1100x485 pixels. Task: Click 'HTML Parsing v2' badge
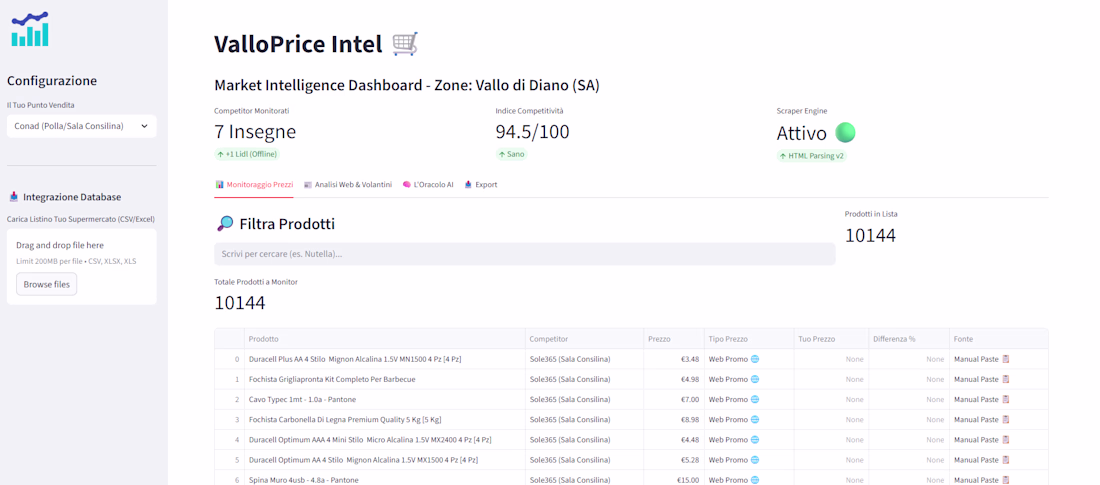pyautogui.click(x=812, y=156)
